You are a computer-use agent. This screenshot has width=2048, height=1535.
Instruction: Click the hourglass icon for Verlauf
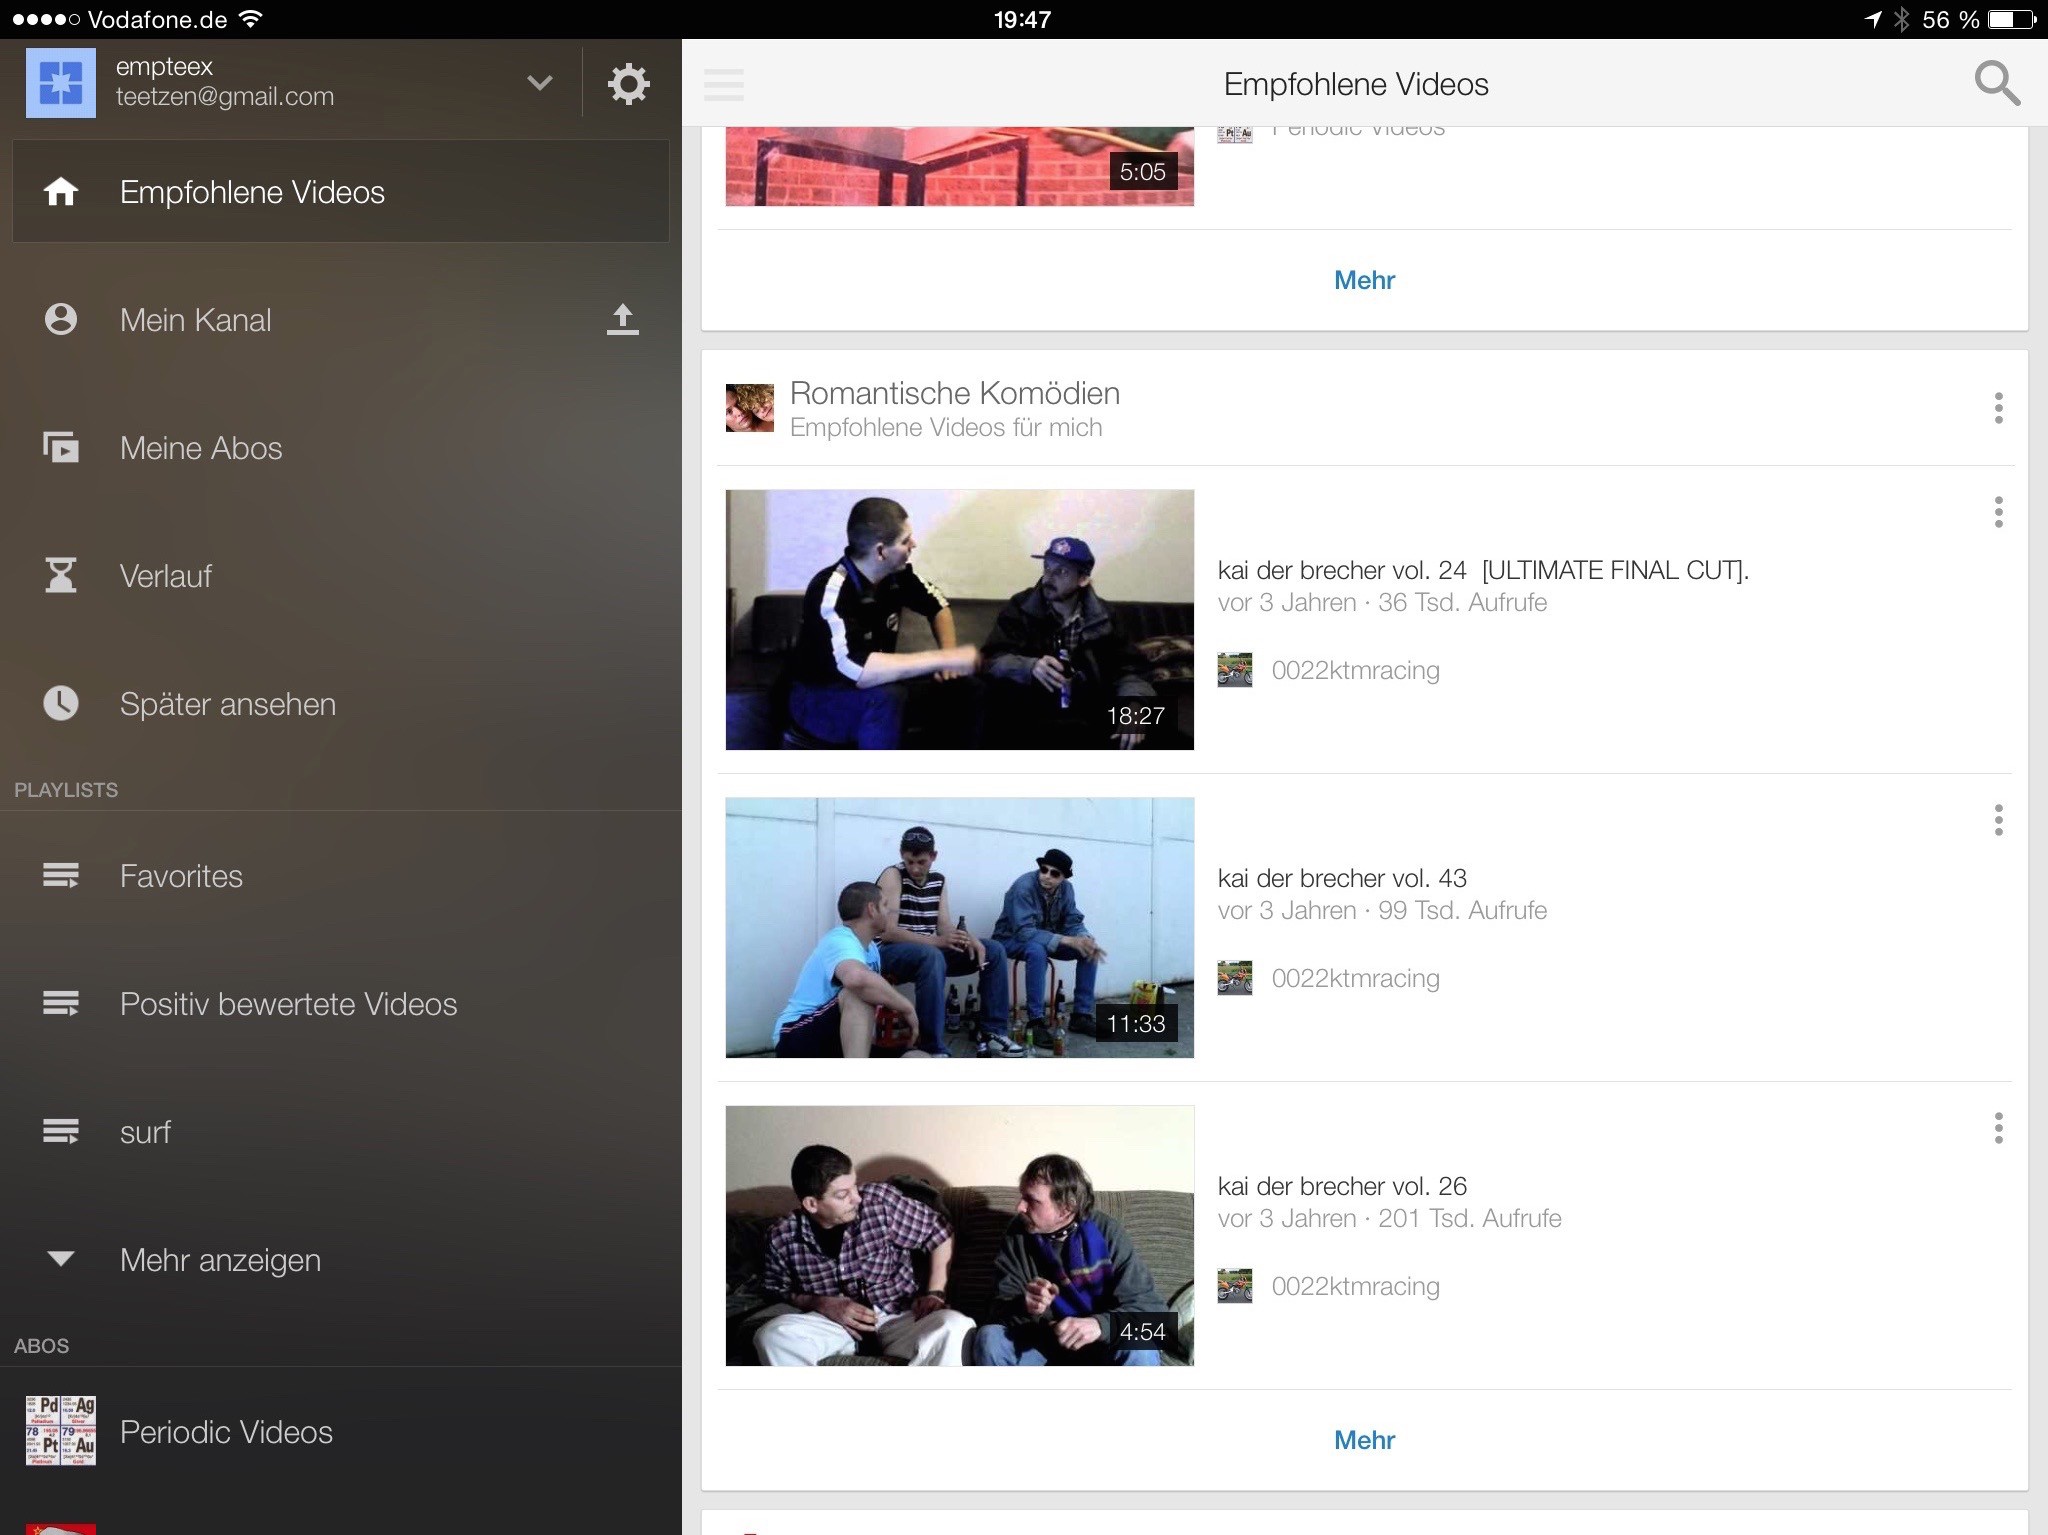point(60,575)
